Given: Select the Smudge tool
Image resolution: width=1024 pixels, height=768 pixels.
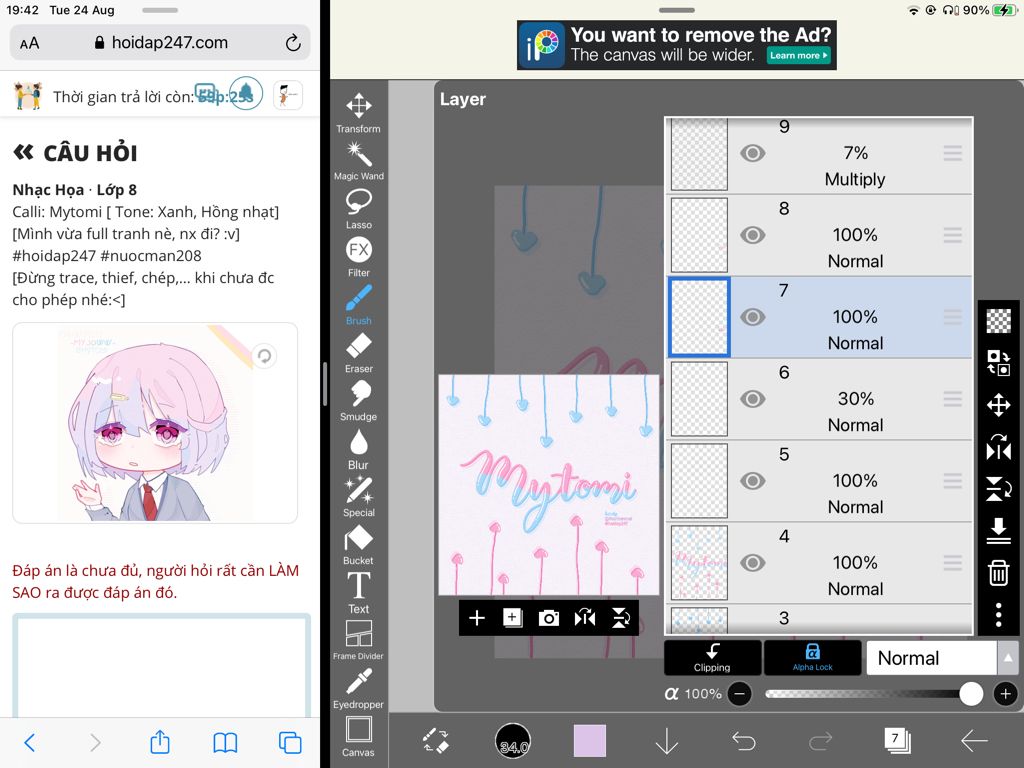Looking at the screenshot, I should pos(359,400).
